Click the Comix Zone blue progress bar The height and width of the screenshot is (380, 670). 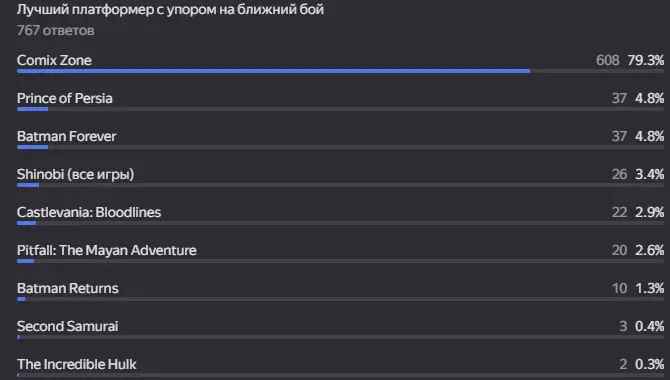click(x=273, y=71)
